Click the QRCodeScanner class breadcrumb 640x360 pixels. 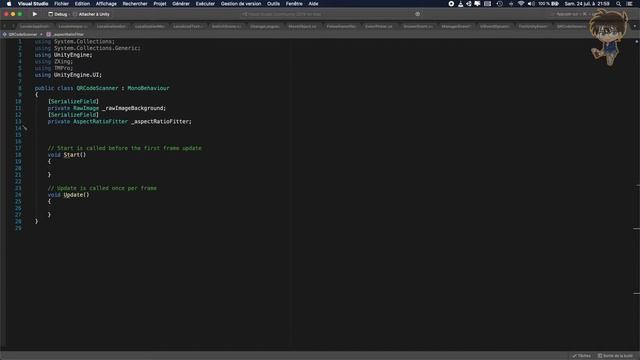pos(20,34)
